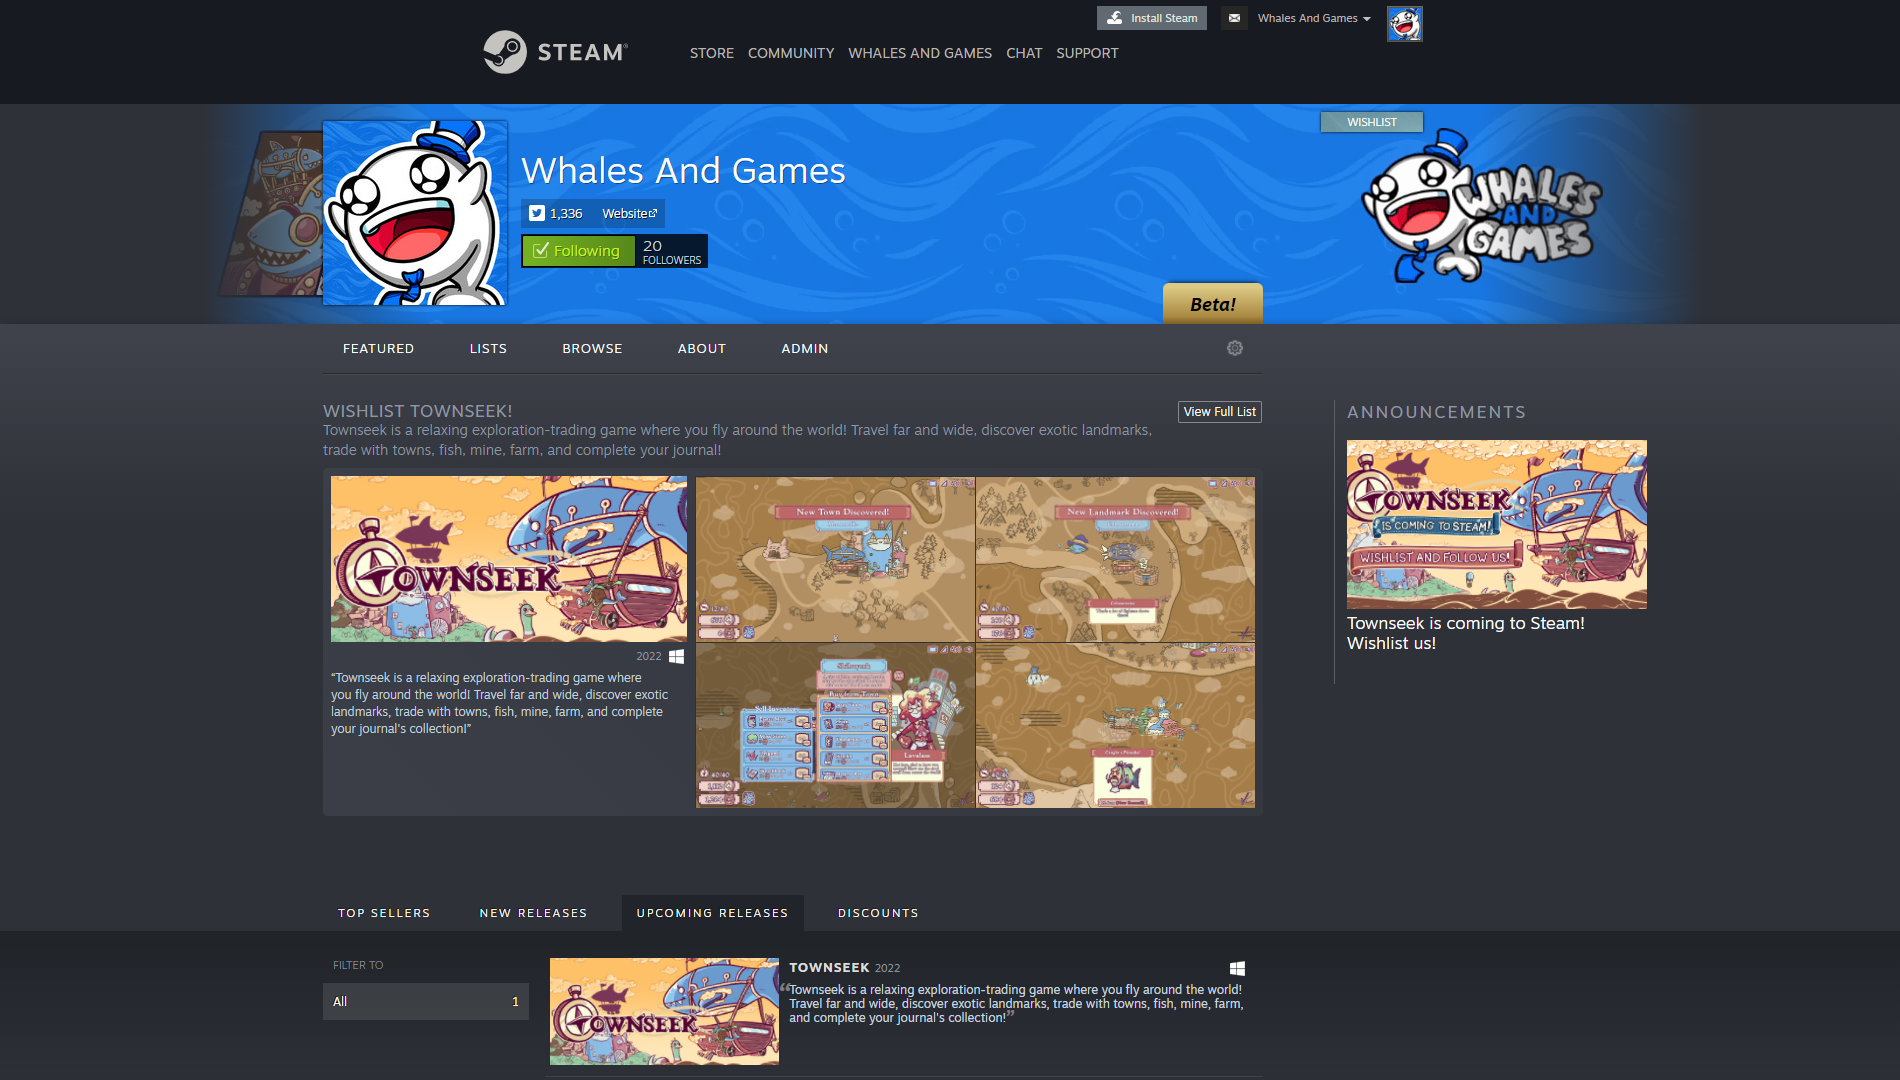Click 20 FOLLOWERS count
Viewport: 1900px width, 1080px height.
tap(672, 251)
